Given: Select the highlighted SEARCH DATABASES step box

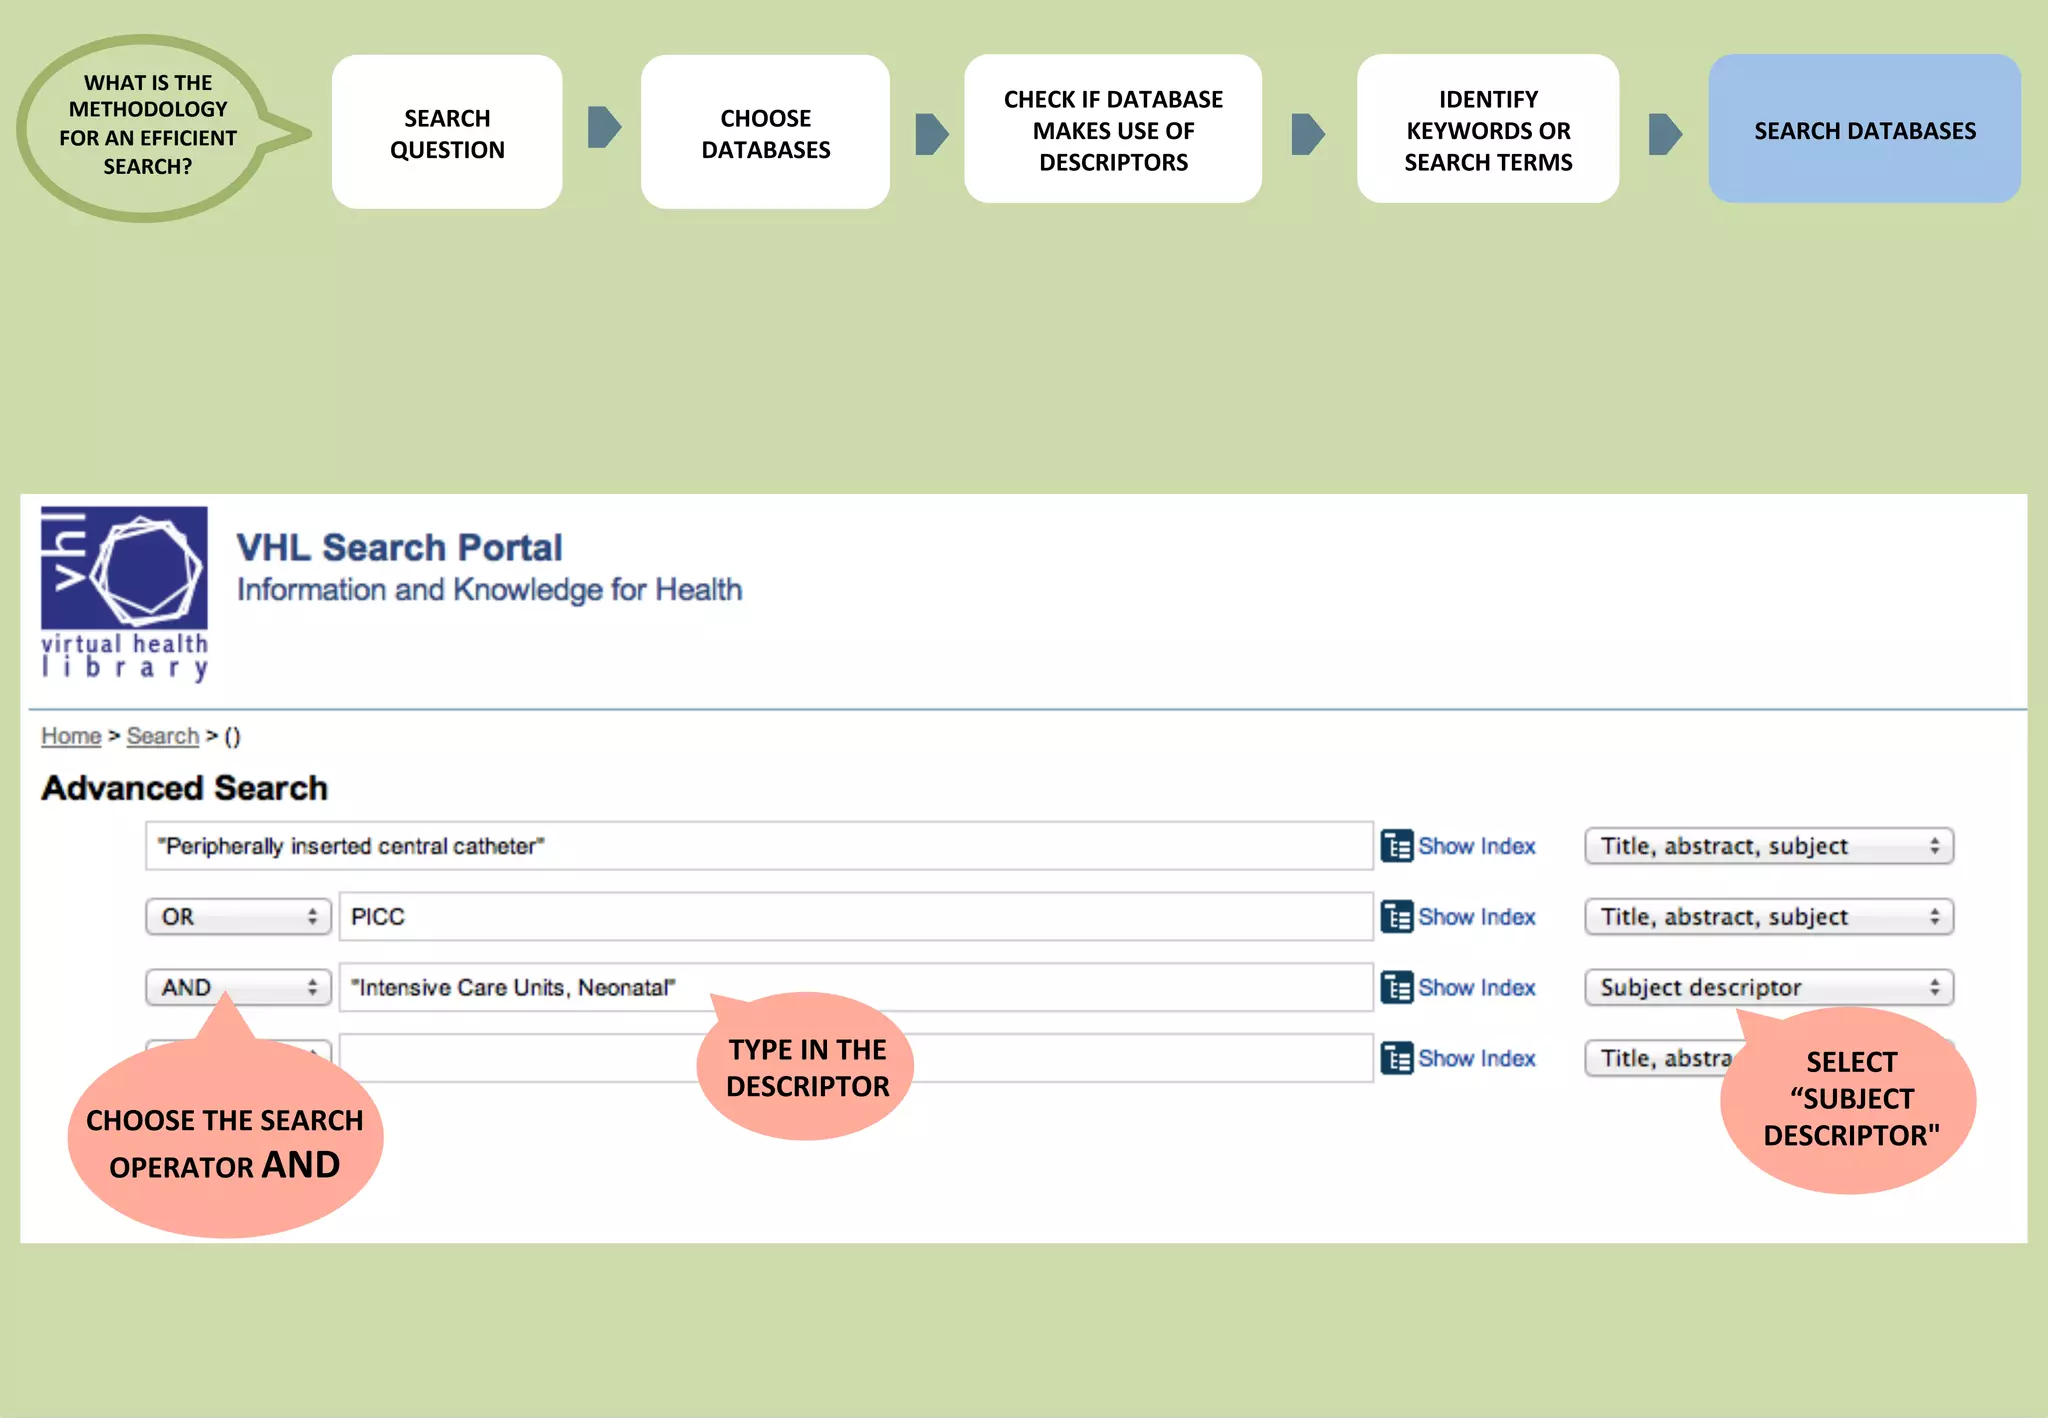Looking at the screenshot, I should [1865, 129].
